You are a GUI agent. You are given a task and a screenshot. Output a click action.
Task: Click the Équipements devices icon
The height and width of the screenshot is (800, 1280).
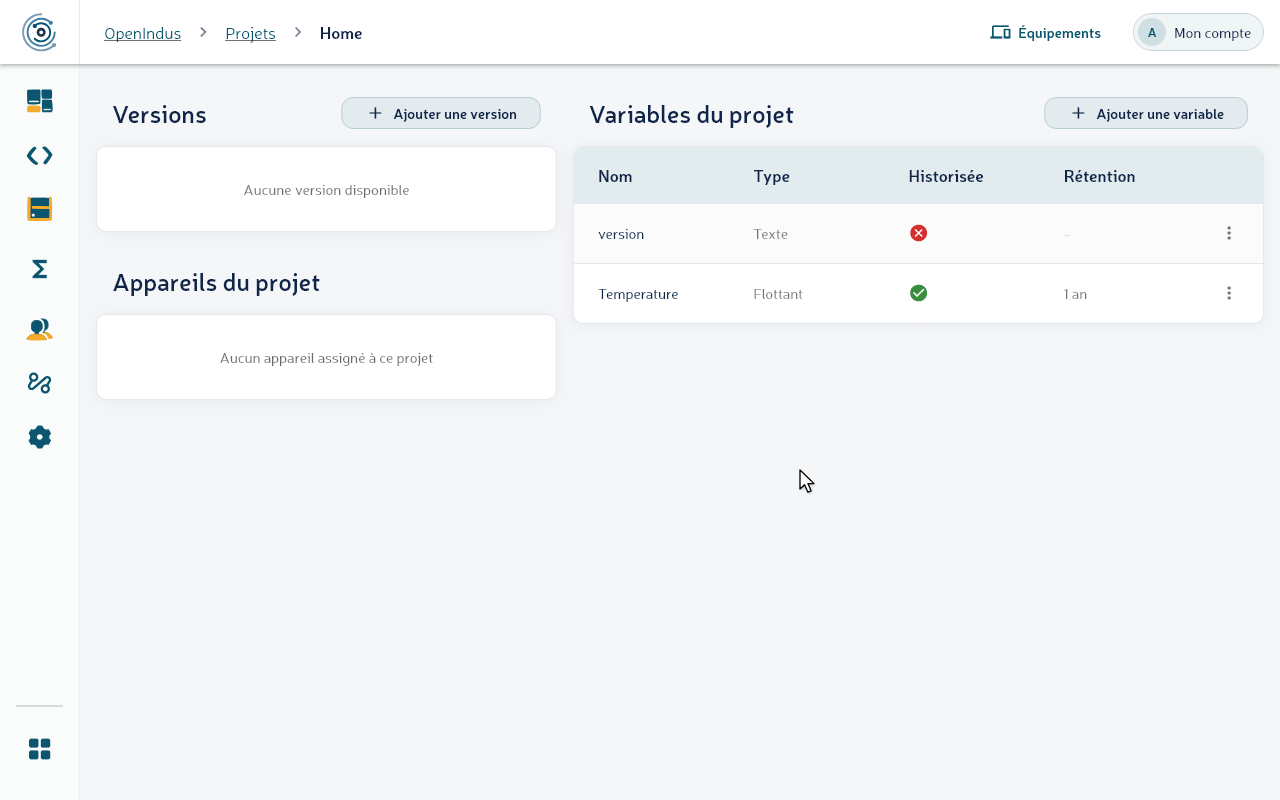pos(1000,33)
